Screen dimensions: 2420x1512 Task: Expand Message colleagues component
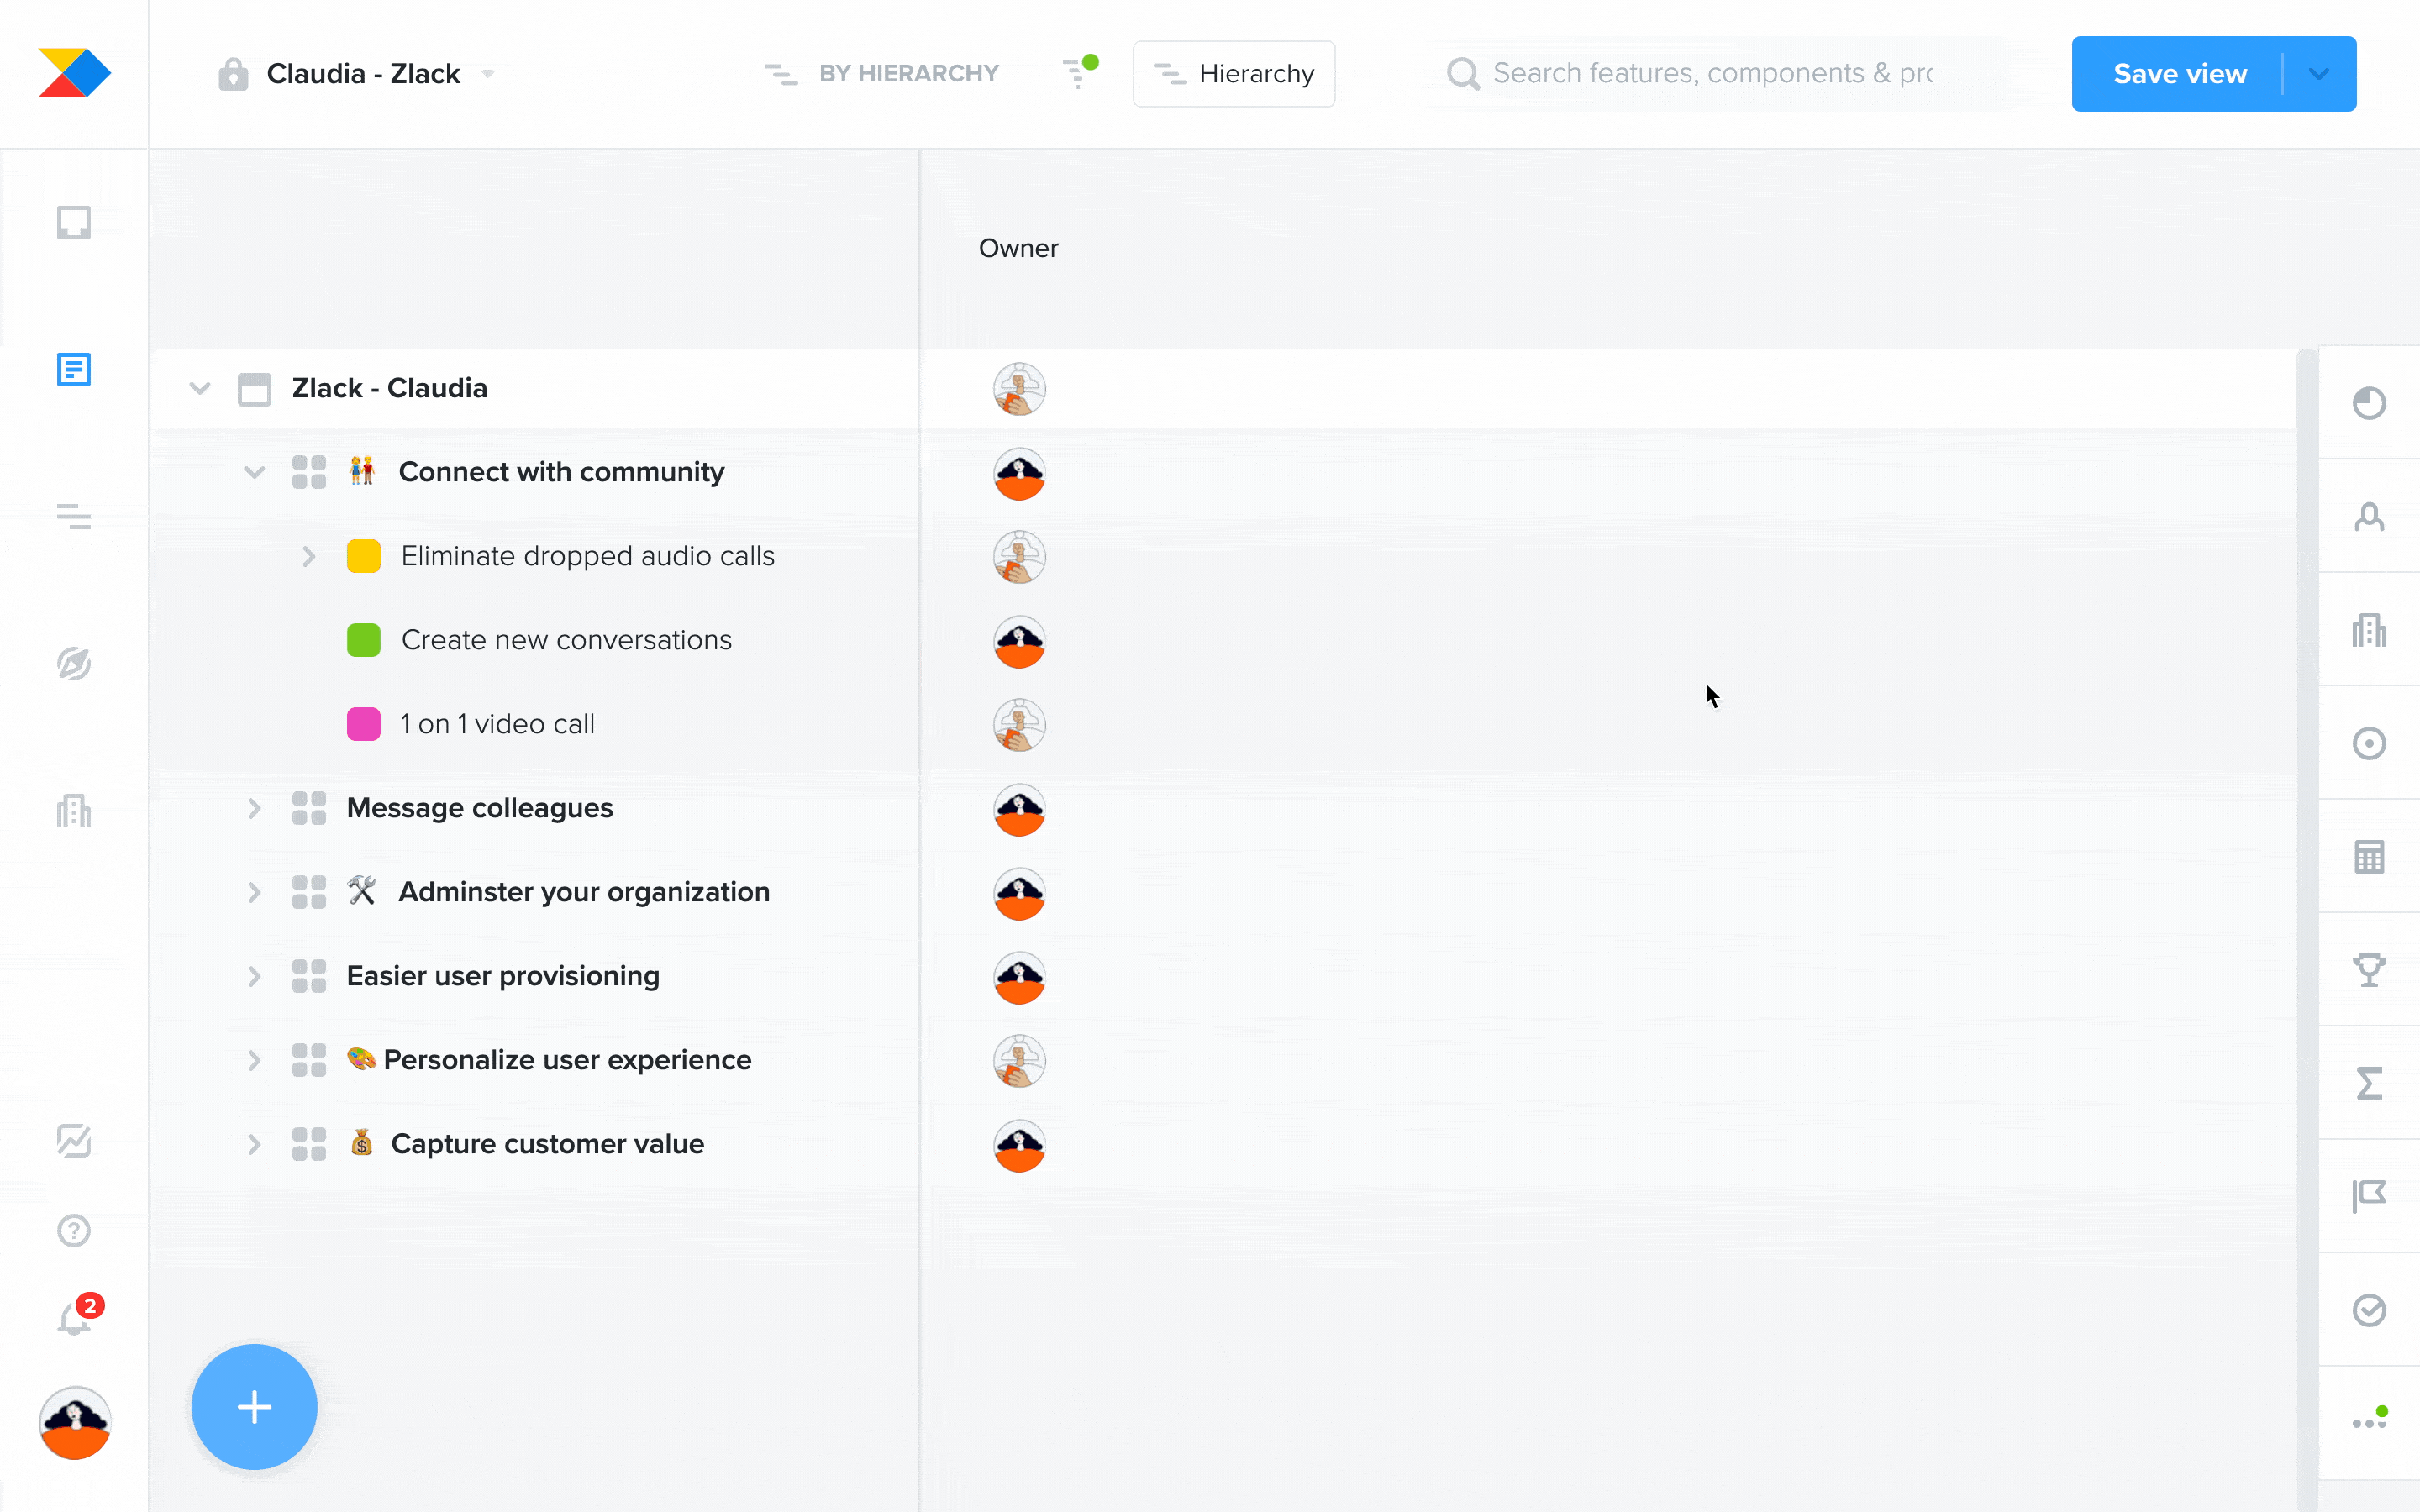254,808
